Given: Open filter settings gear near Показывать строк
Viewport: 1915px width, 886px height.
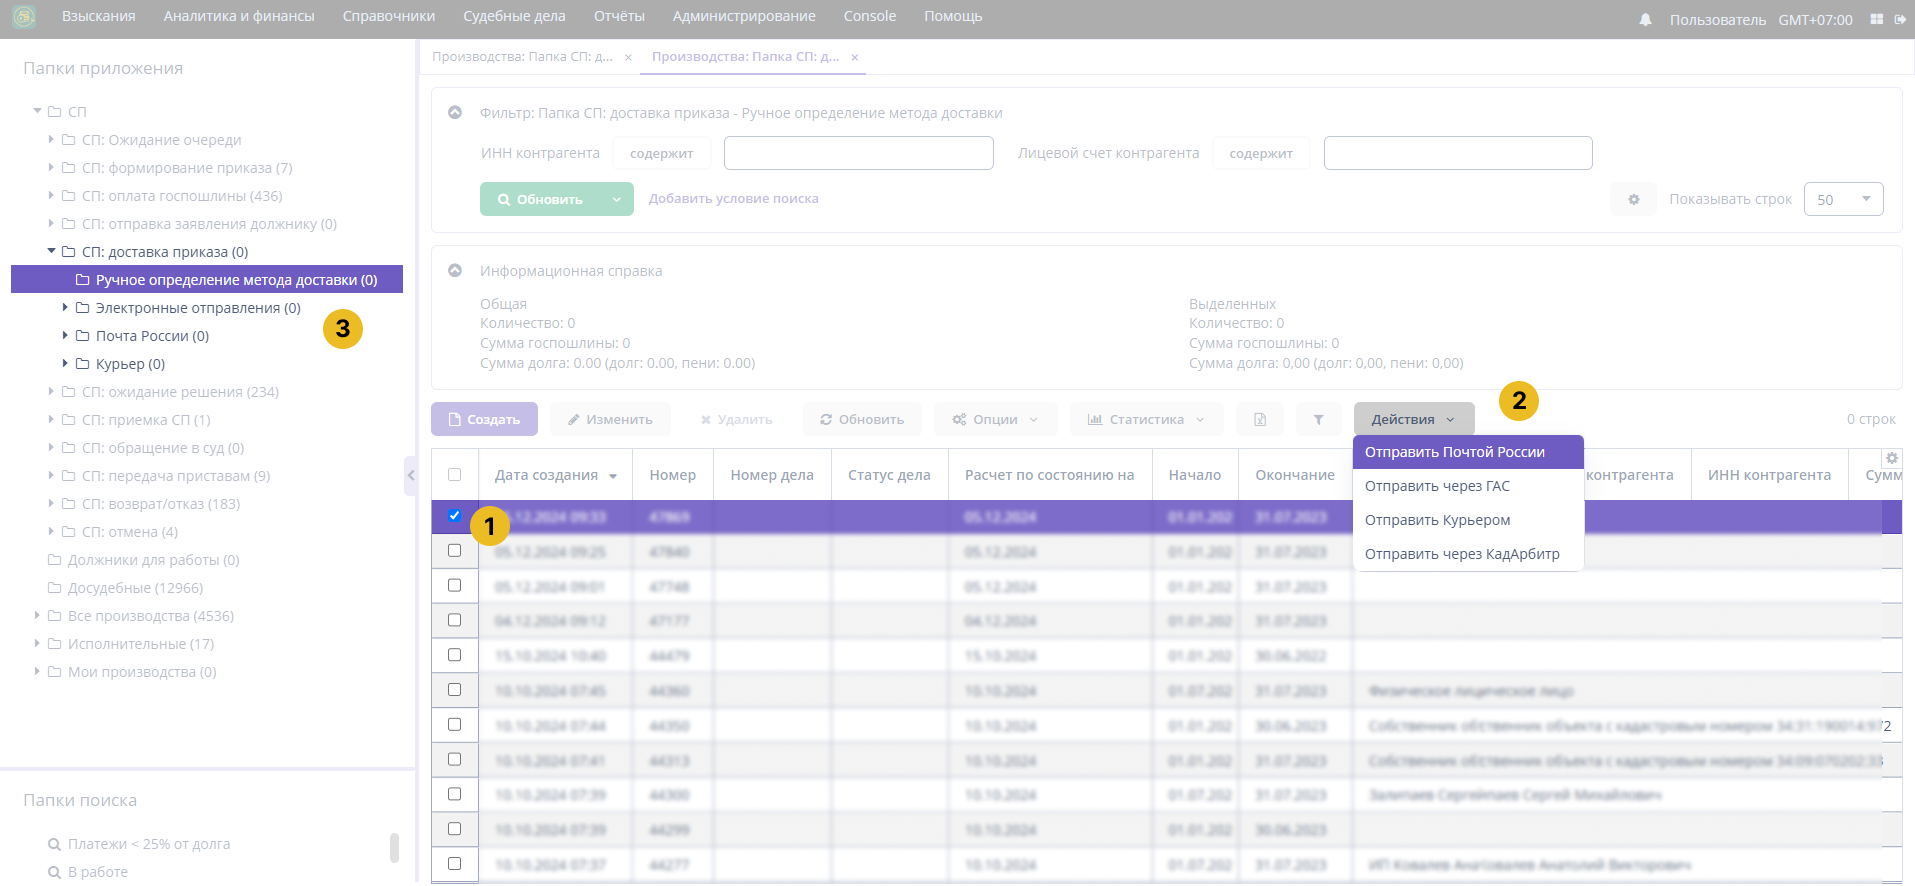Looking at the screenshot, I should (x=1633, y=199).
